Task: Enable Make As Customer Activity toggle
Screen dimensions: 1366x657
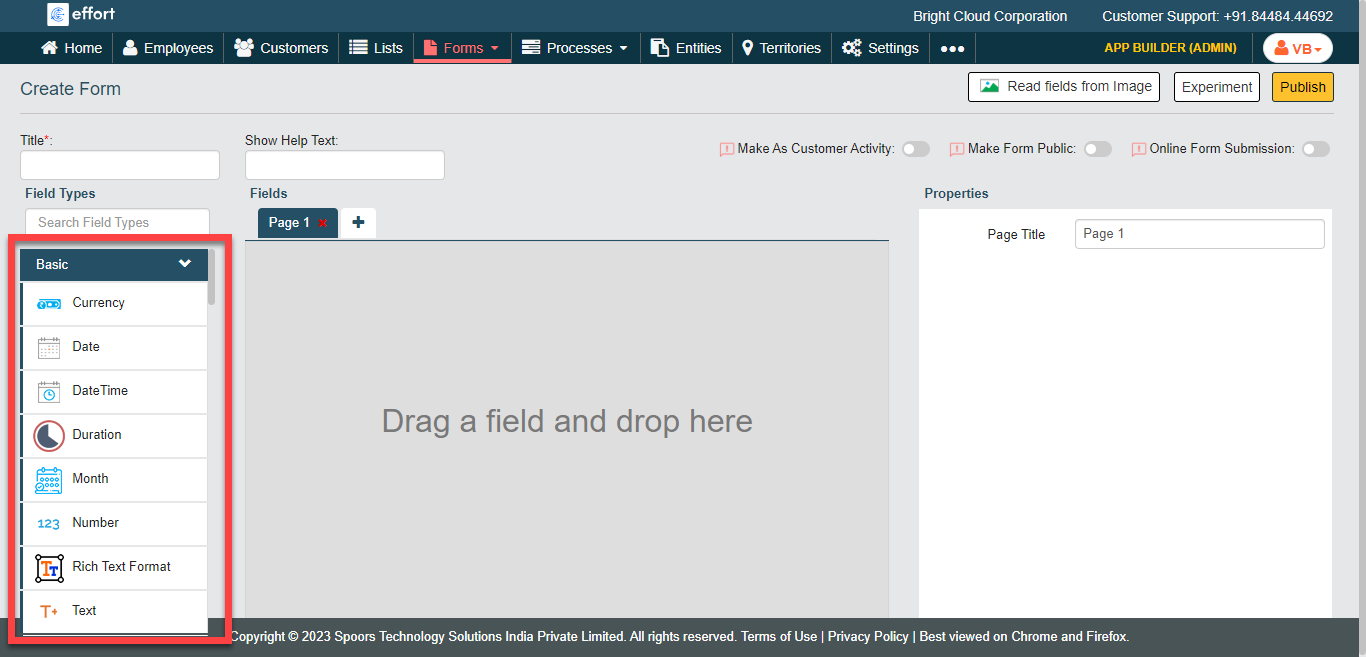Action: click(x=915, y=149)
